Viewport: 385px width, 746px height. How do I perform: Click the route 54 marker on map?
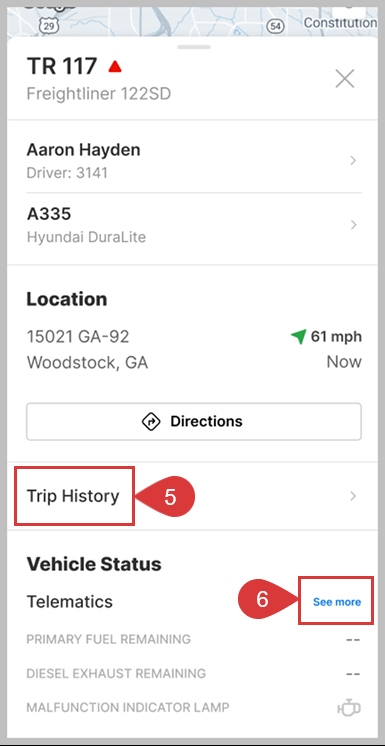click(x=275, y=26)
